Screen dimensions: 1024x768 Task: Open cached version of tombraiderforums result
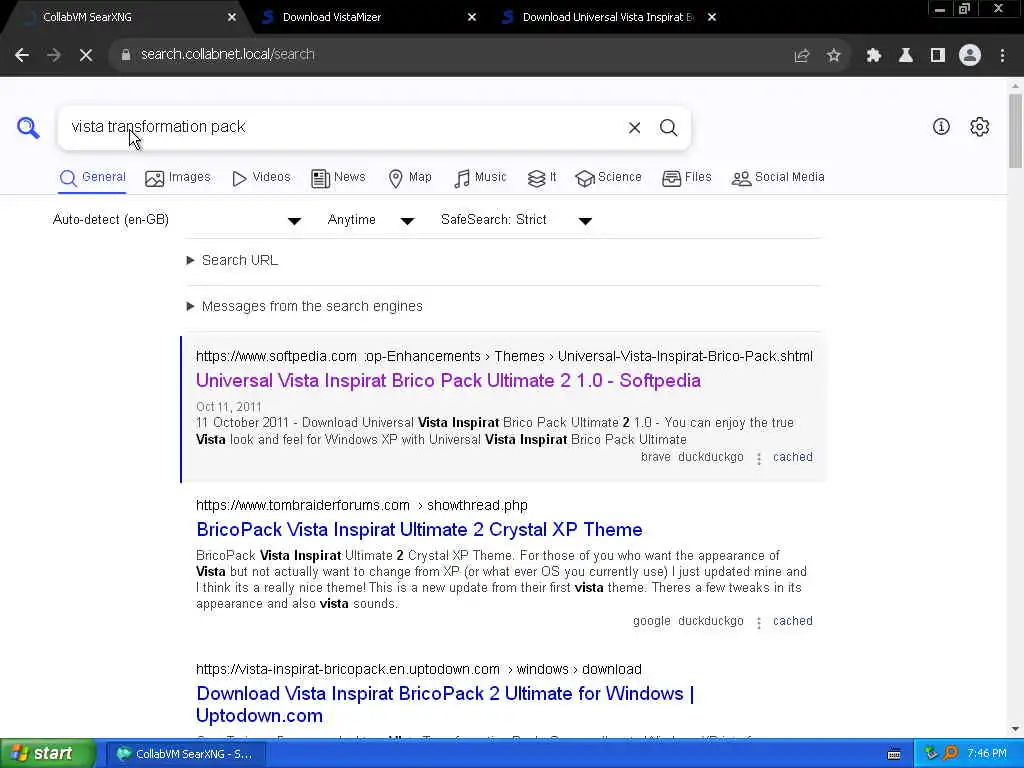pyautogui.click(x=793, y=621)
